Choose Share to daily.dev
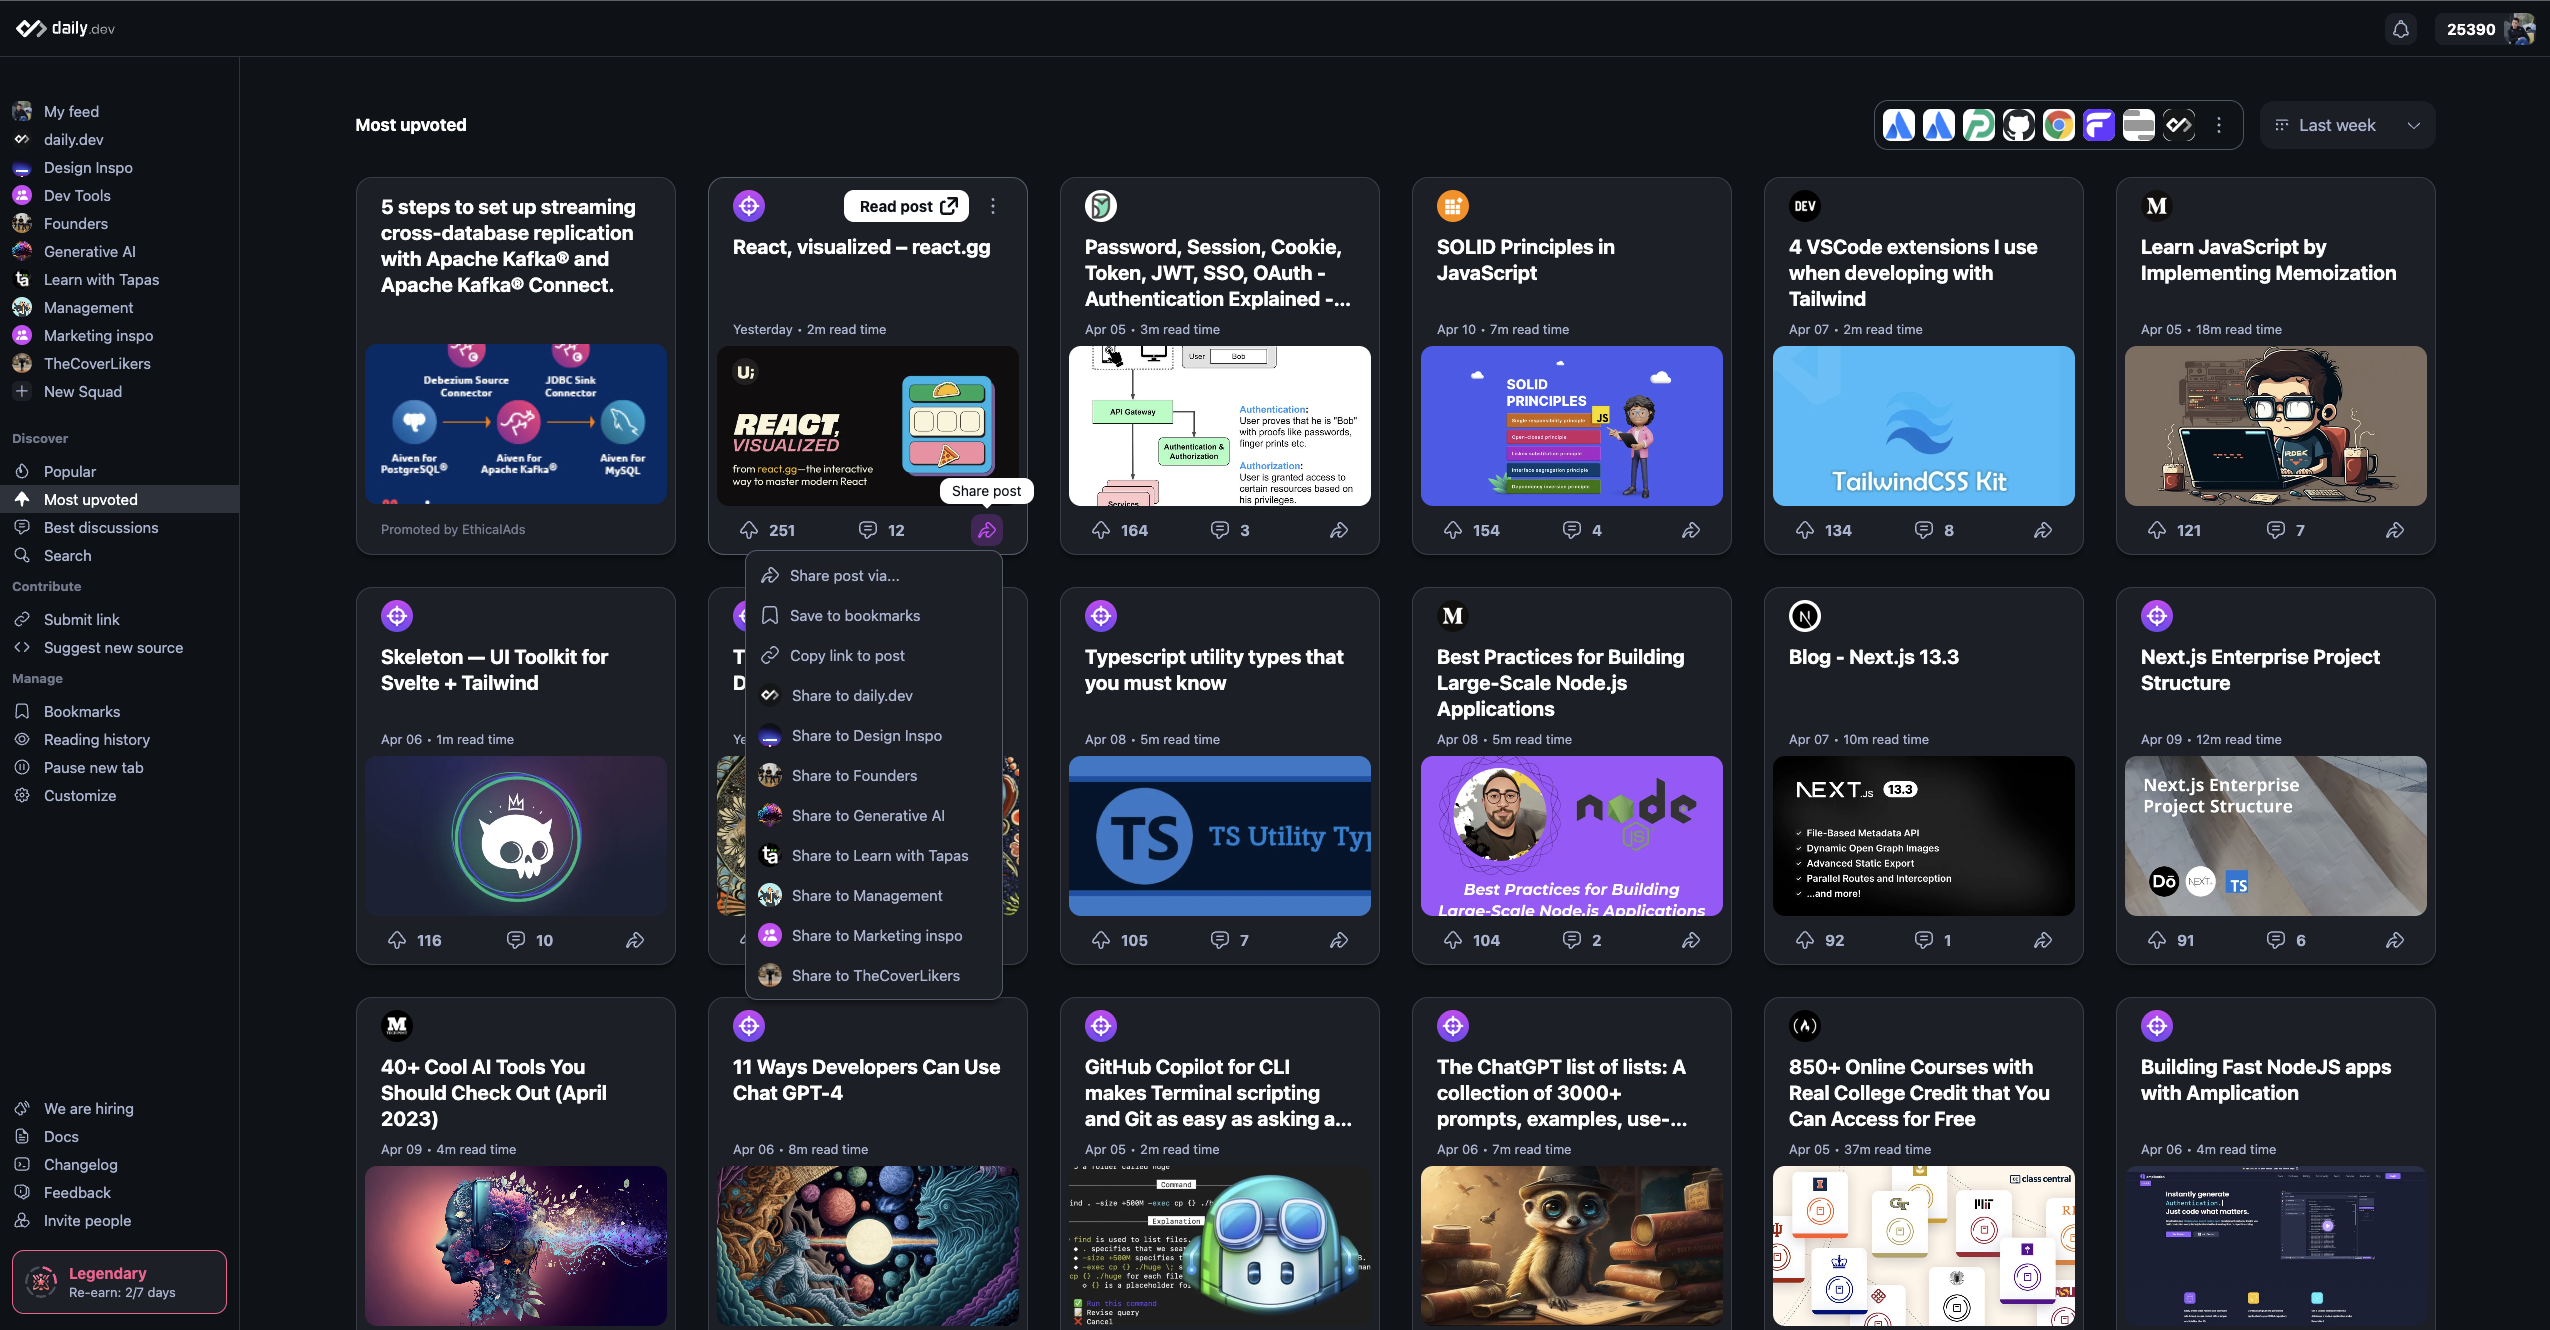This screenshot has width=2550, height=1330. coord(874,696)
